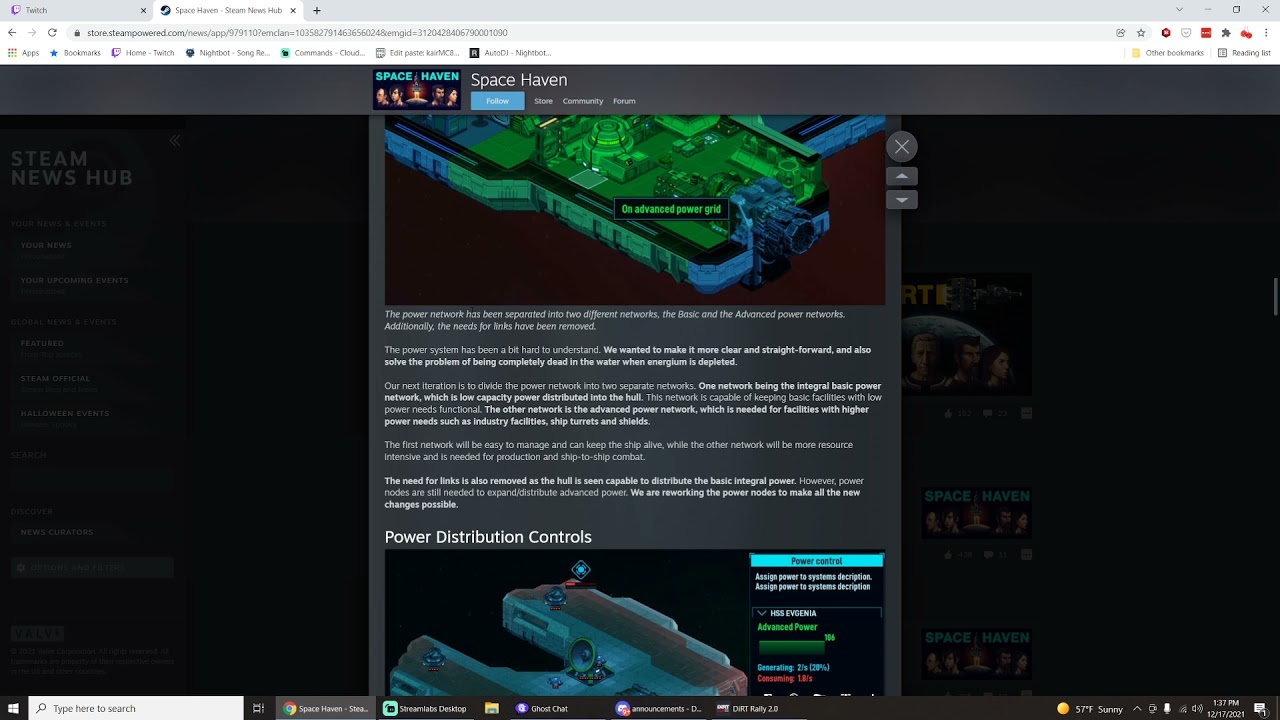Open the volume control in system tray
The width and height of the screenshot is (1280, 720).
coord(1198,708)
